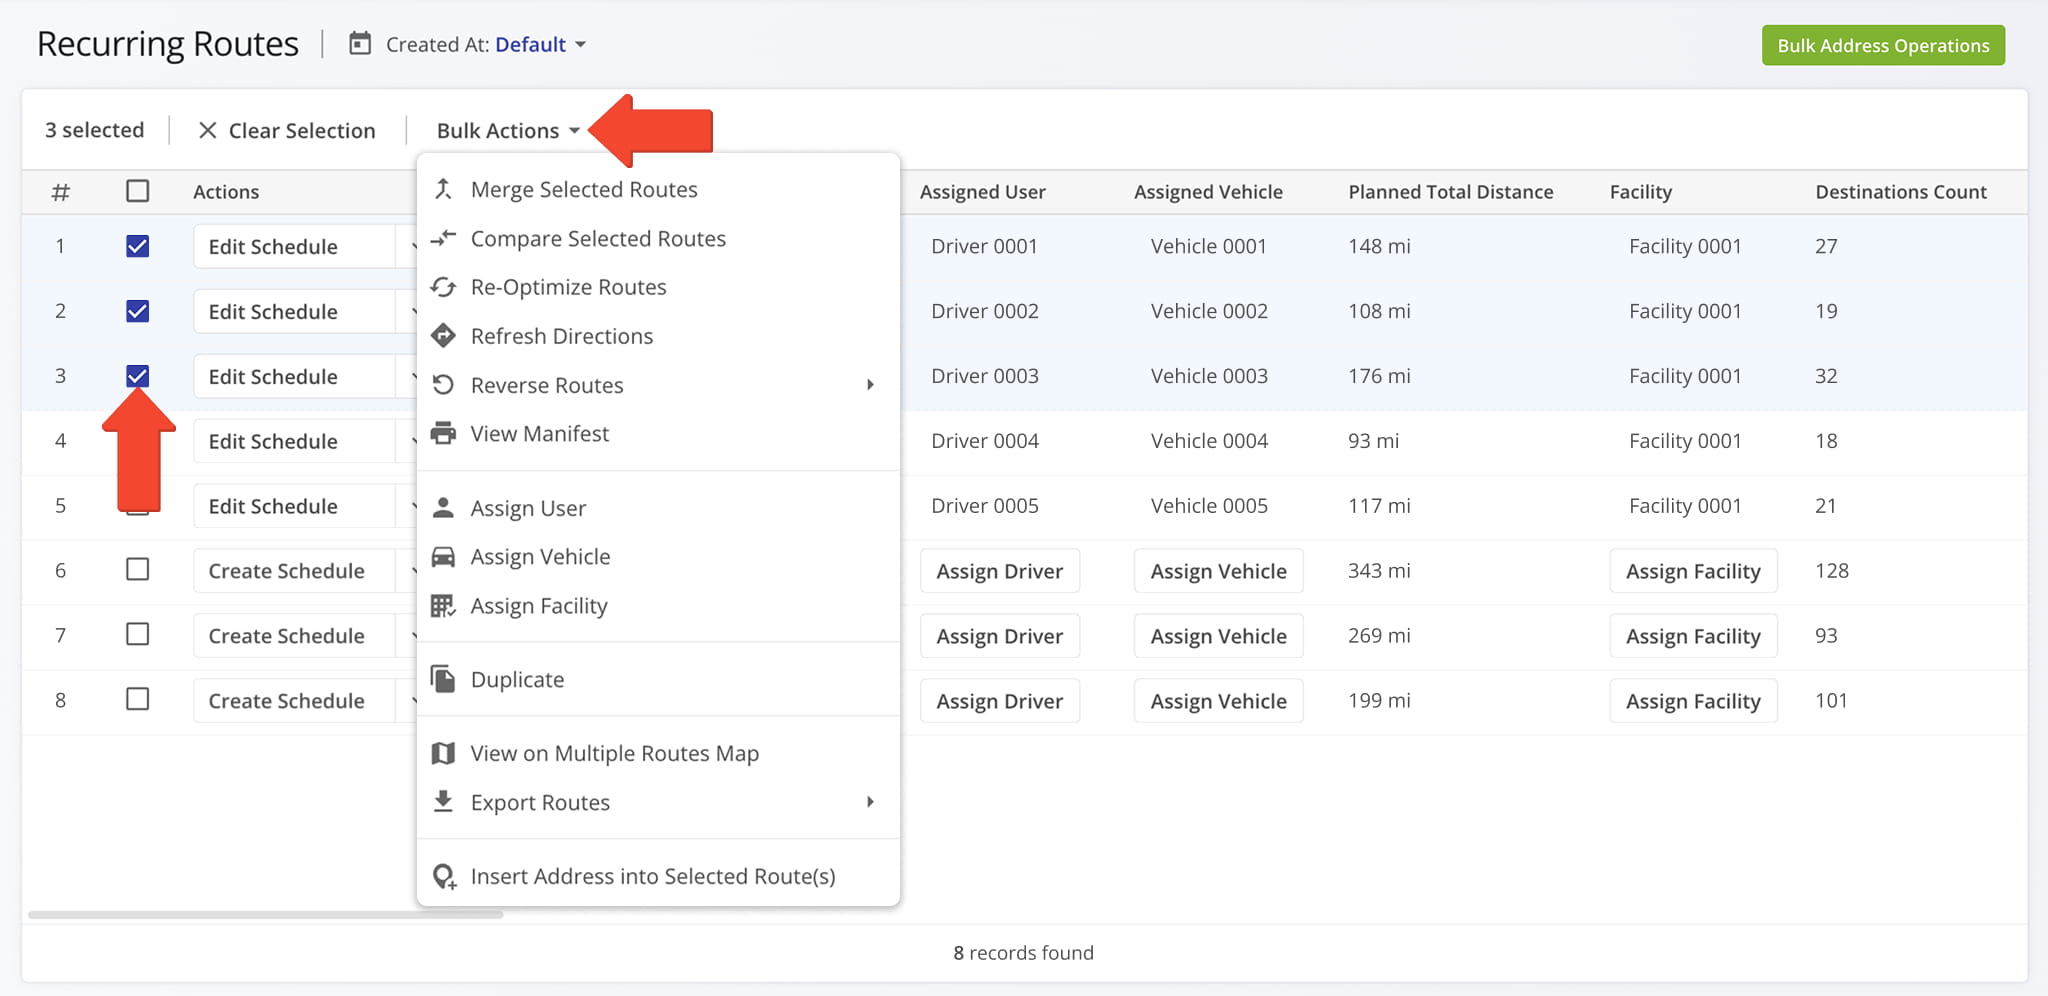Click the Export Routes download icon
This screenshot has height=996, width=2048.
point(443,801)
